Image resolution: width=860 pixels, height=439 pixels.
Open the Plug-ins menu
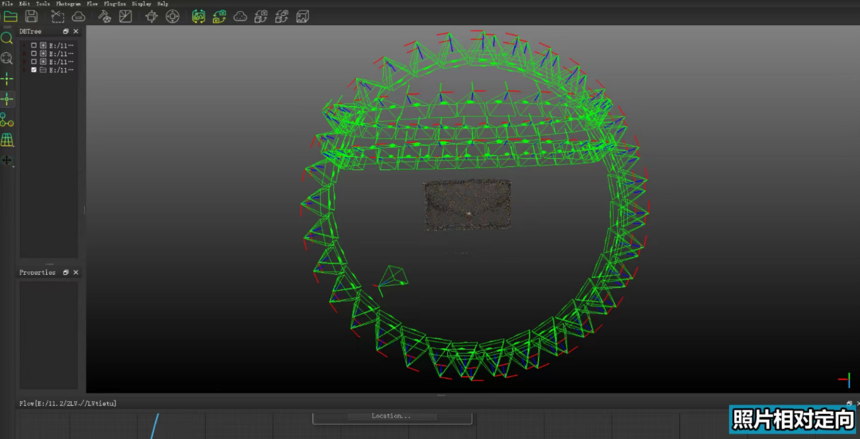pos(115,4)
